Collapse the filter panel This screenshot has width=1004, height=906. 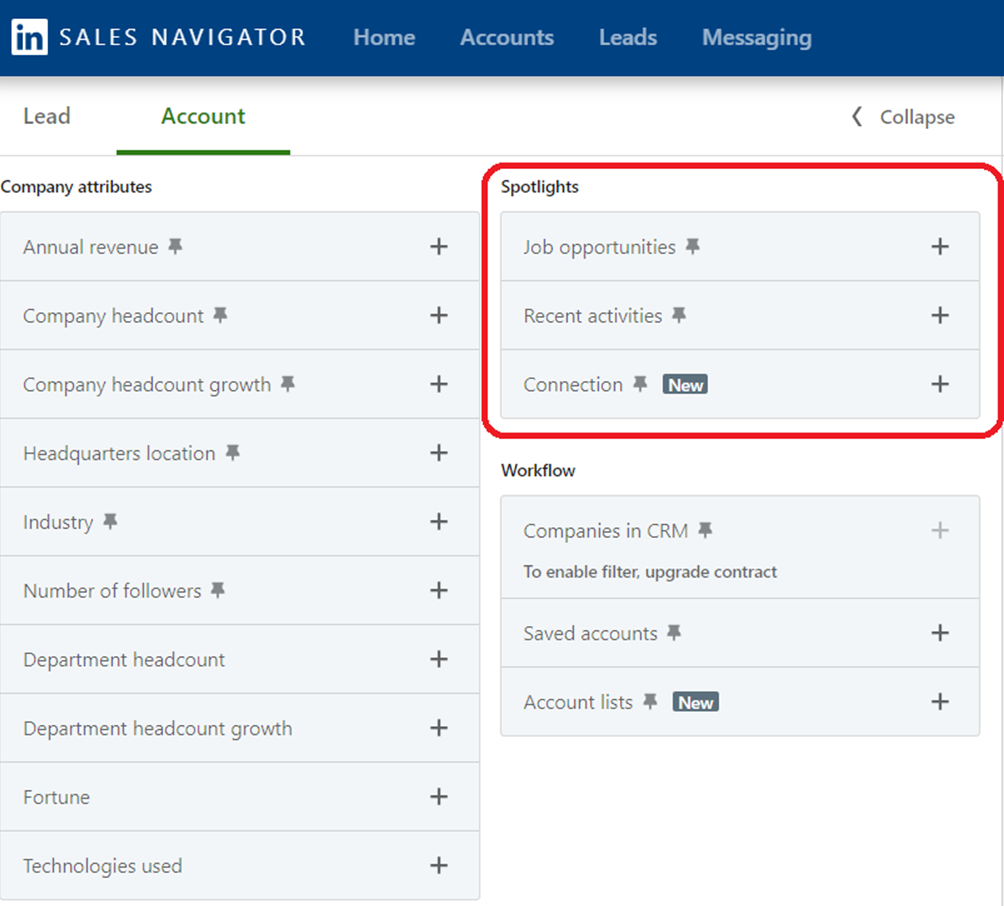[903, 117]
